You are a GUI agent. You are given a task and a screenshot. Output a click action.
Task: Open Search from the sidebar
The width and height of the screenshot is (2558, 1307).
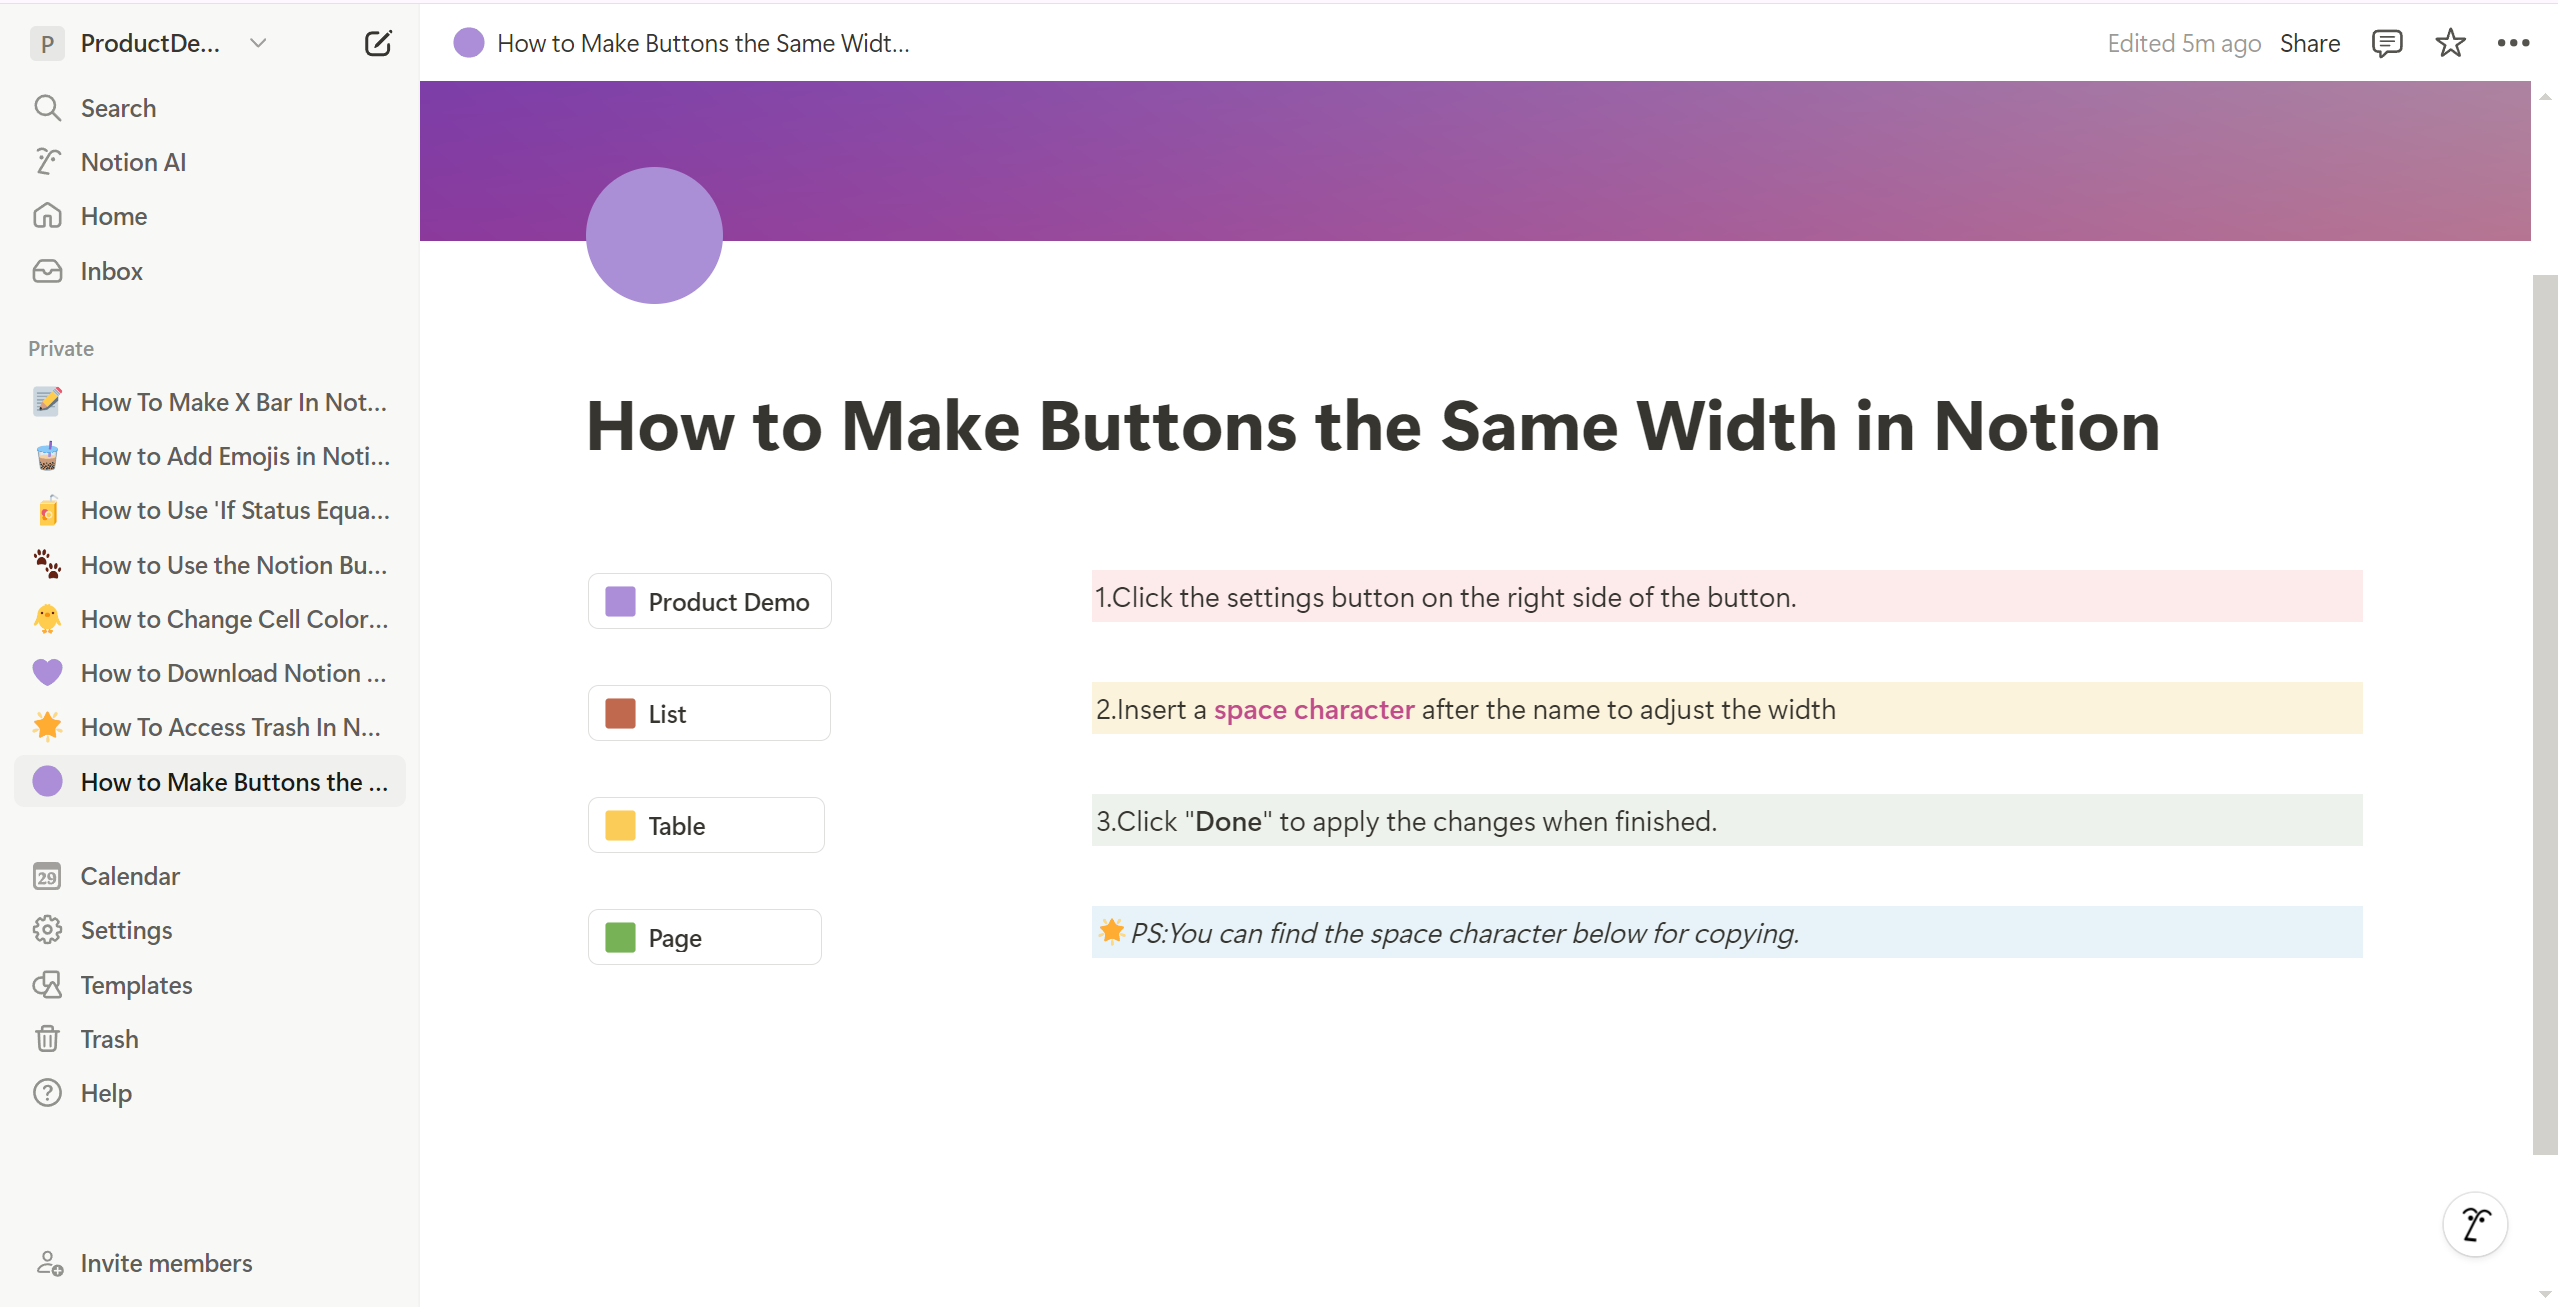point(118,108)
